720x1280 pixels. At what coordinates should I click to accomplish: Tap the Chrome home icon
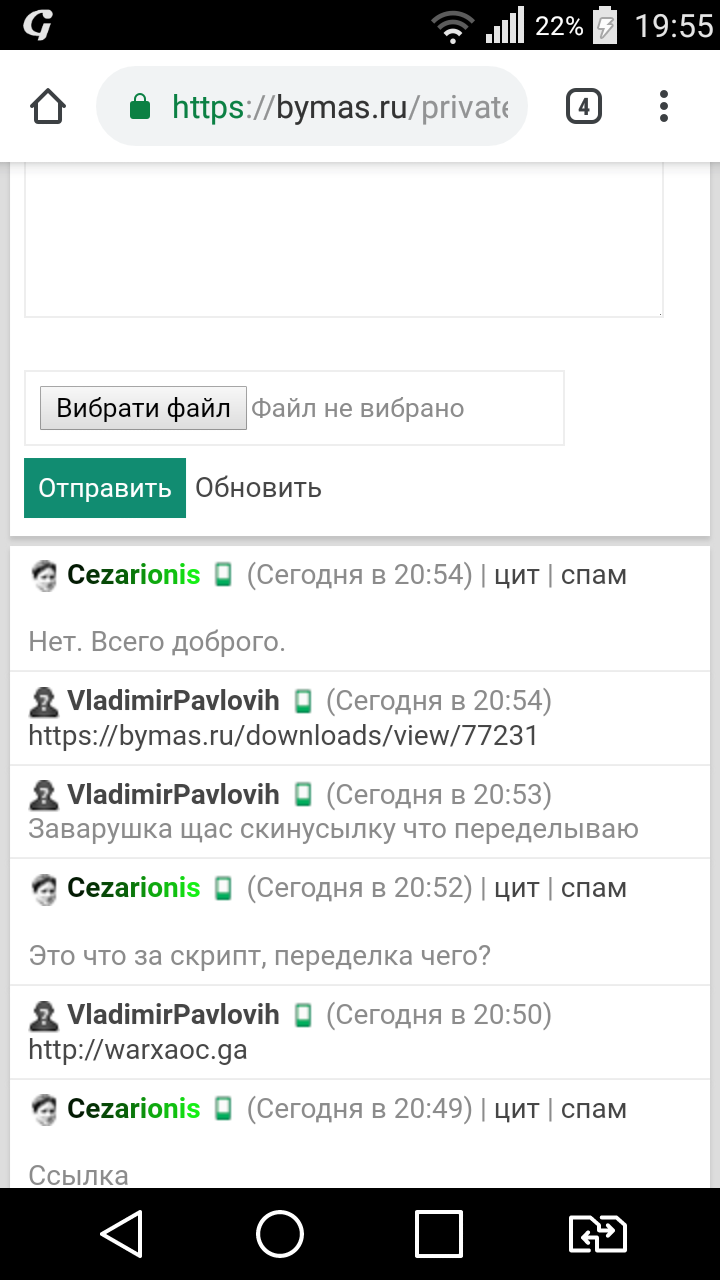(x=48, y=106)
